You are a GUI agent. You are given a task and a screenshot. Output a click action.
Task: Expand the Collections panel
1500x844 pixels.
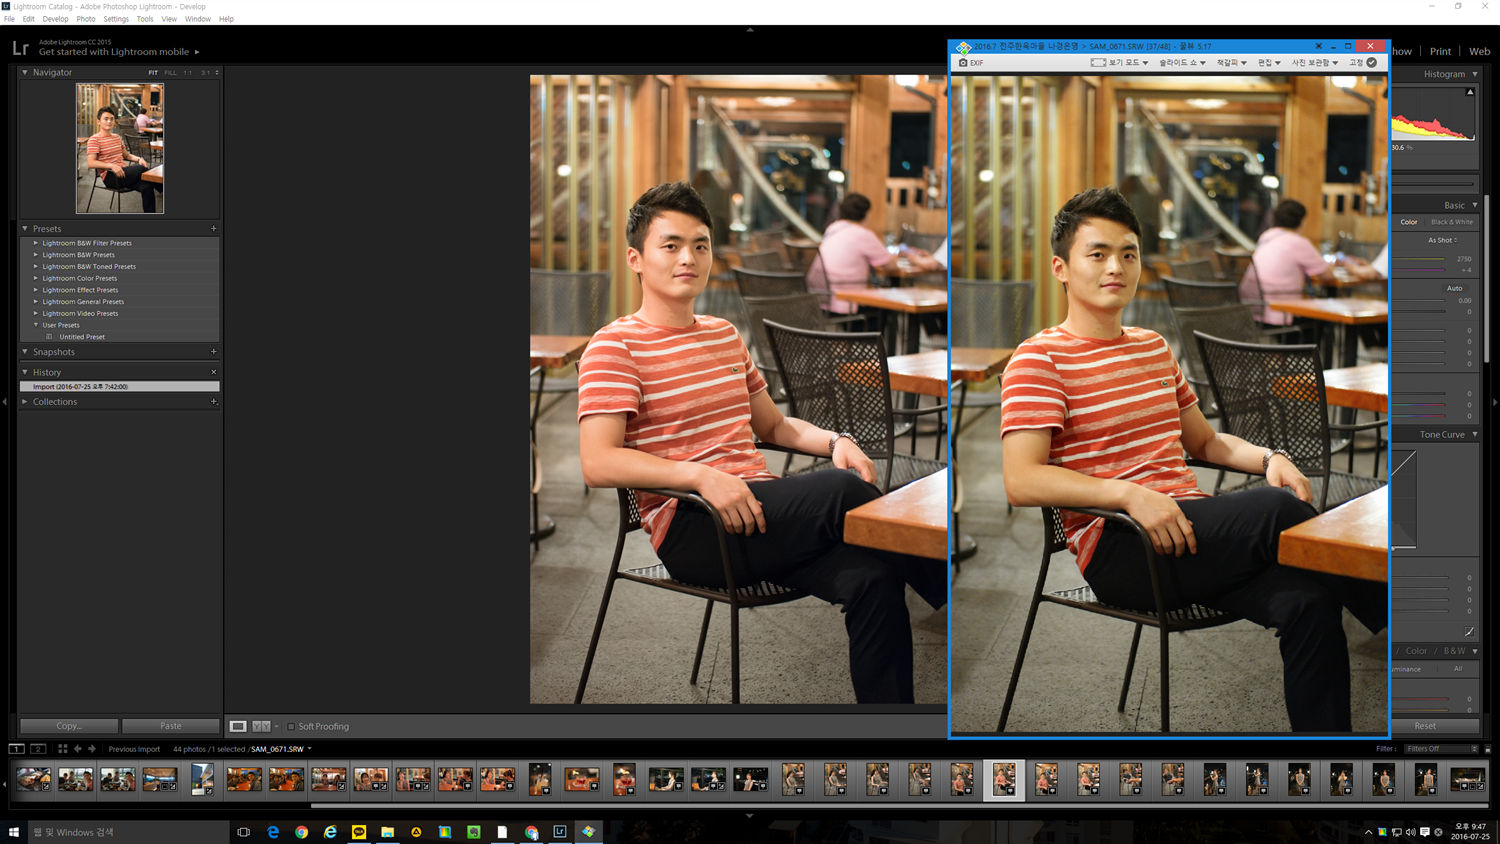25,402
